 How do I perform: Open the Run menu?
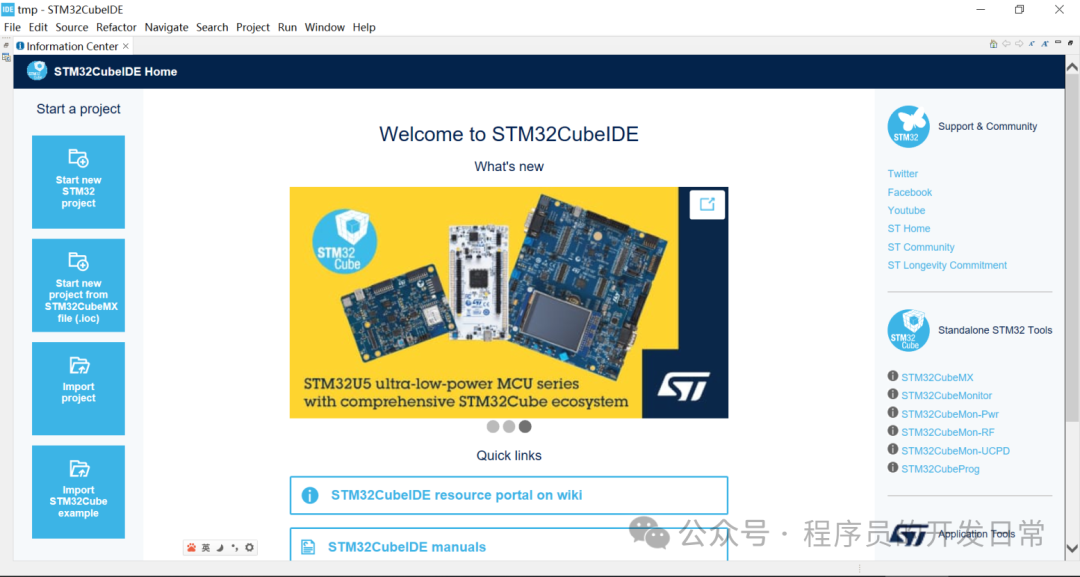click(x=287, y=27)
